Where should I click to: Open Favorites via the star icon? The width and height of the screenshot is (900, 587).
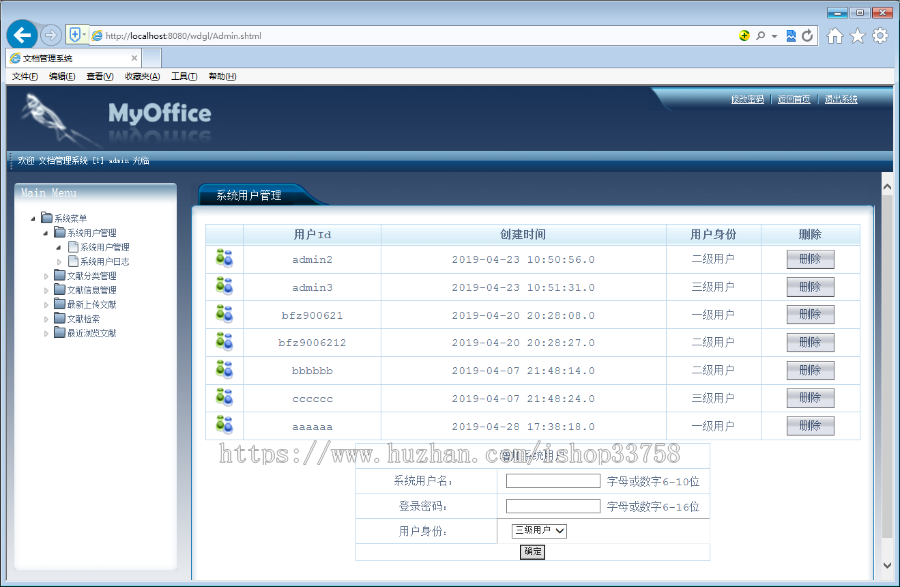click(x=855, y=34)
